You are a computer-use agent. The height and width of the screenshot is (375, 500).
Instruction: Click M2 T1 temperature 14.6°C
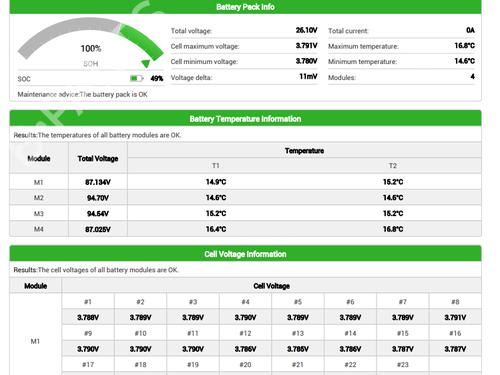(x=216, y=198)
